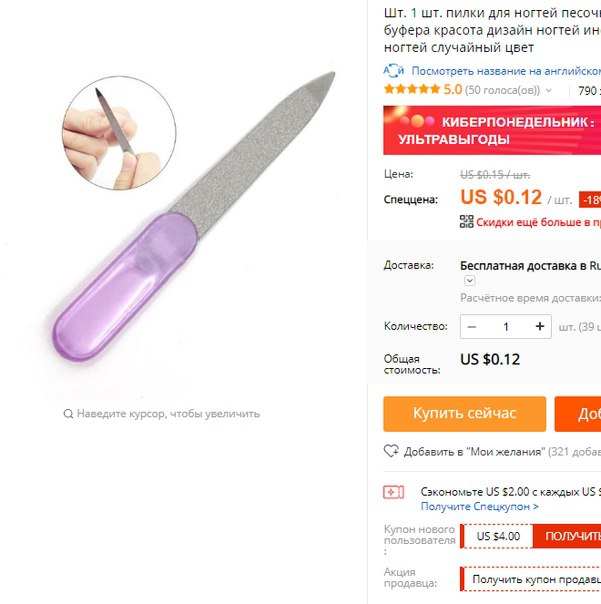601x604 pixels.
Task: Click the red ПОЛУЧИТЬ coupon button
Action: (567, 536)
